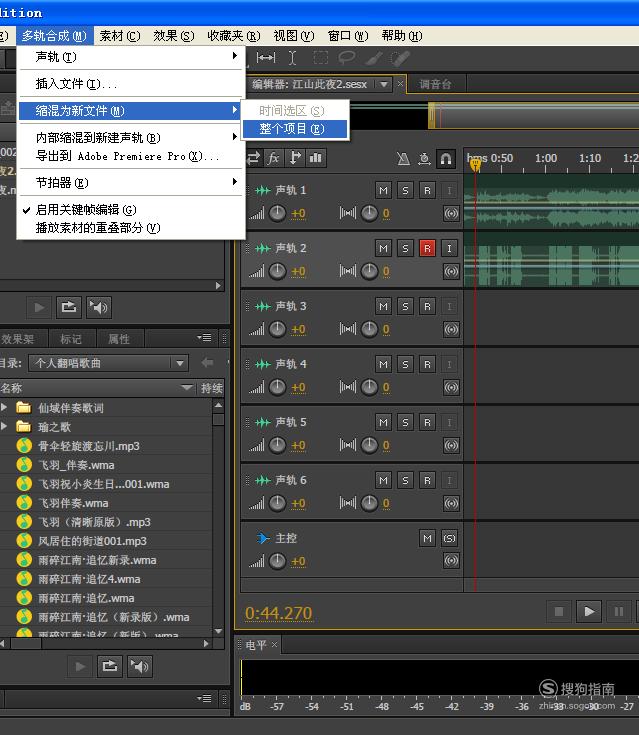Open the media browser panel options menu
Viewport: 639px width, 735px height.
coord(204,338)
